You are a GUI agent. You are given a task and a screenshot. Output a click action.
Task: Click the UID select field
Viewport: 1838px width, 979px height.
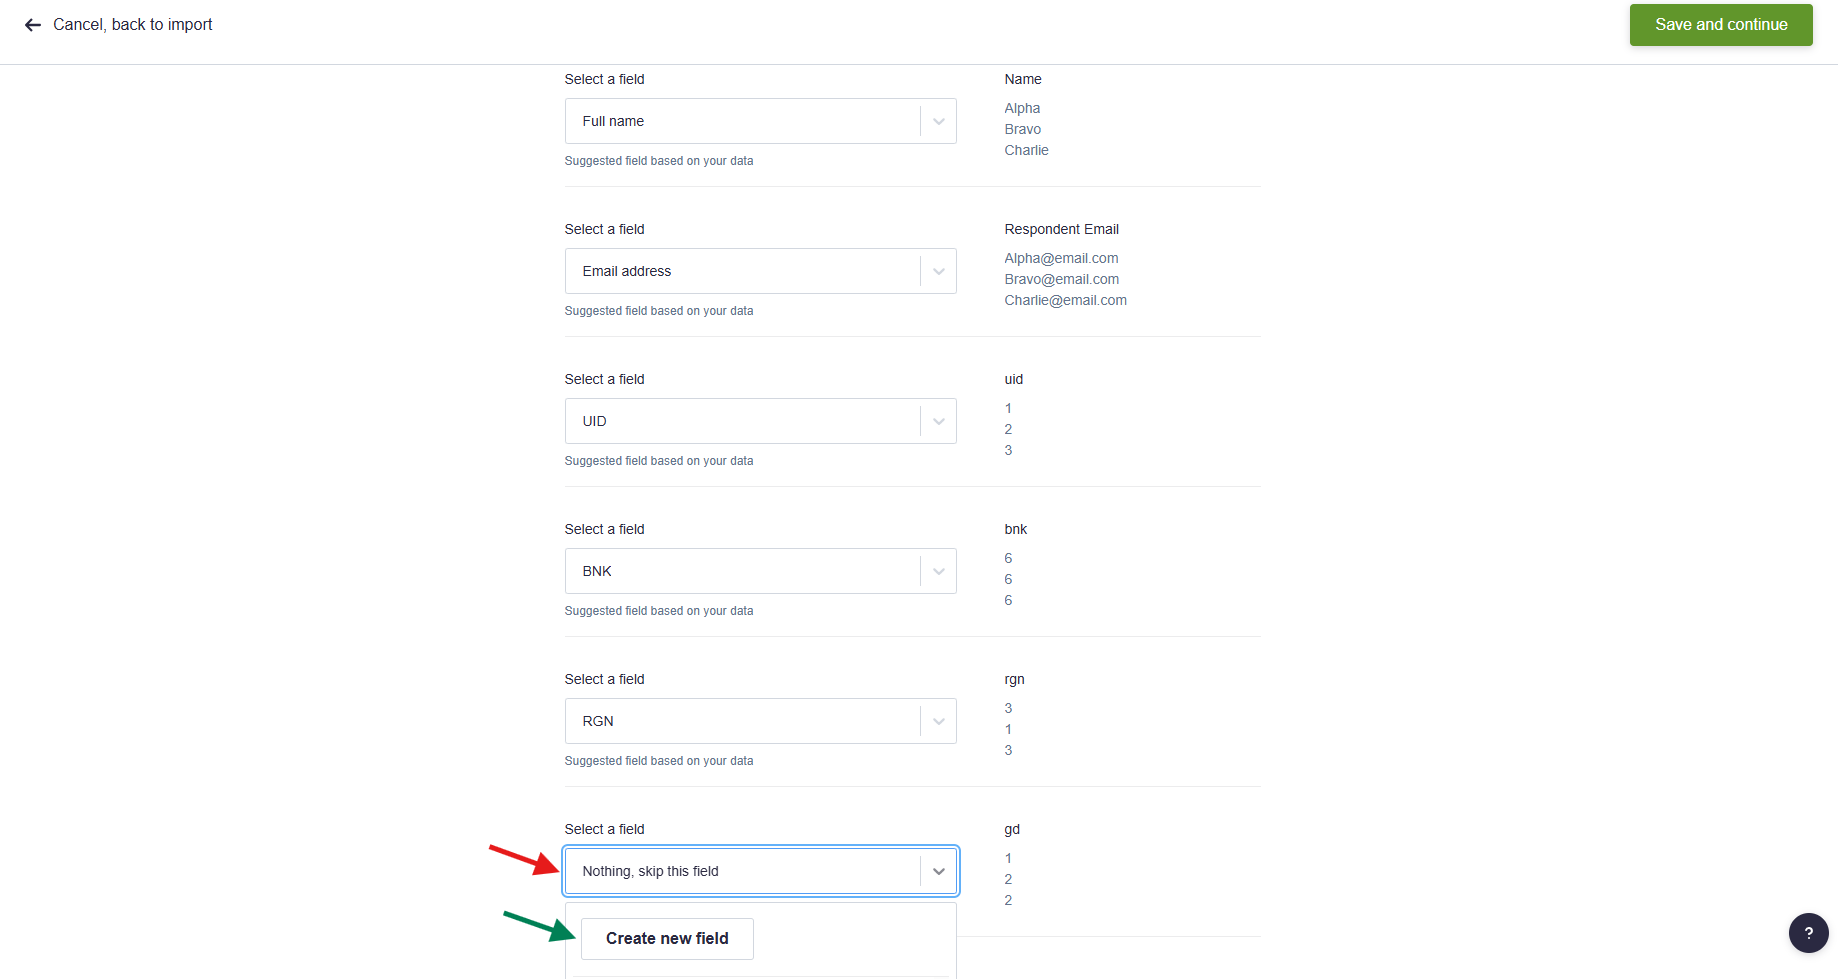(760, 421)
